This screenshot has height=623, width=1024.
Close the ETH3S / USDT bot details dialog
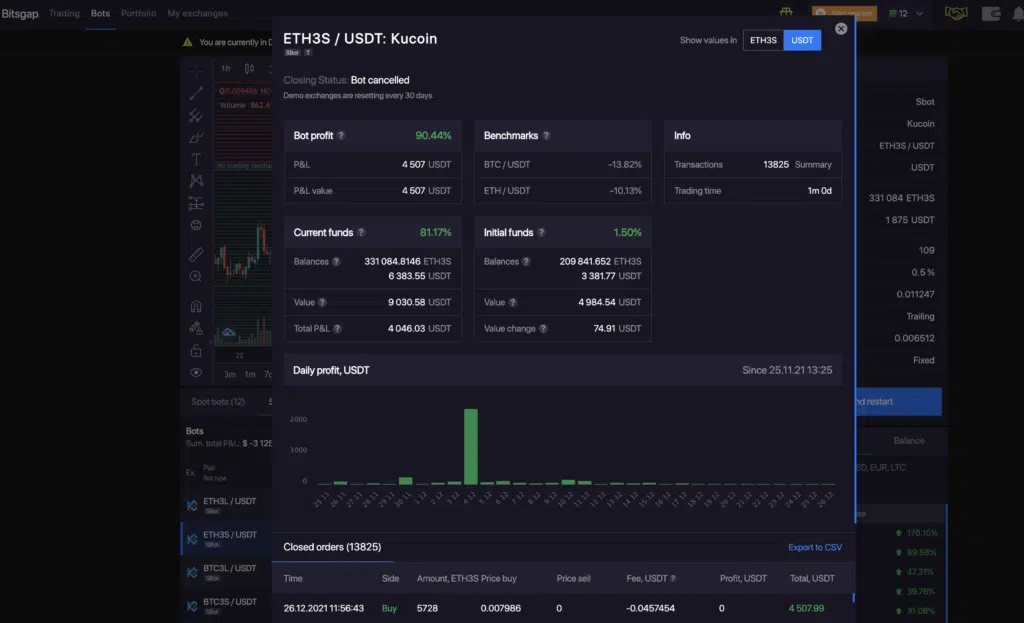pos(840,29)
